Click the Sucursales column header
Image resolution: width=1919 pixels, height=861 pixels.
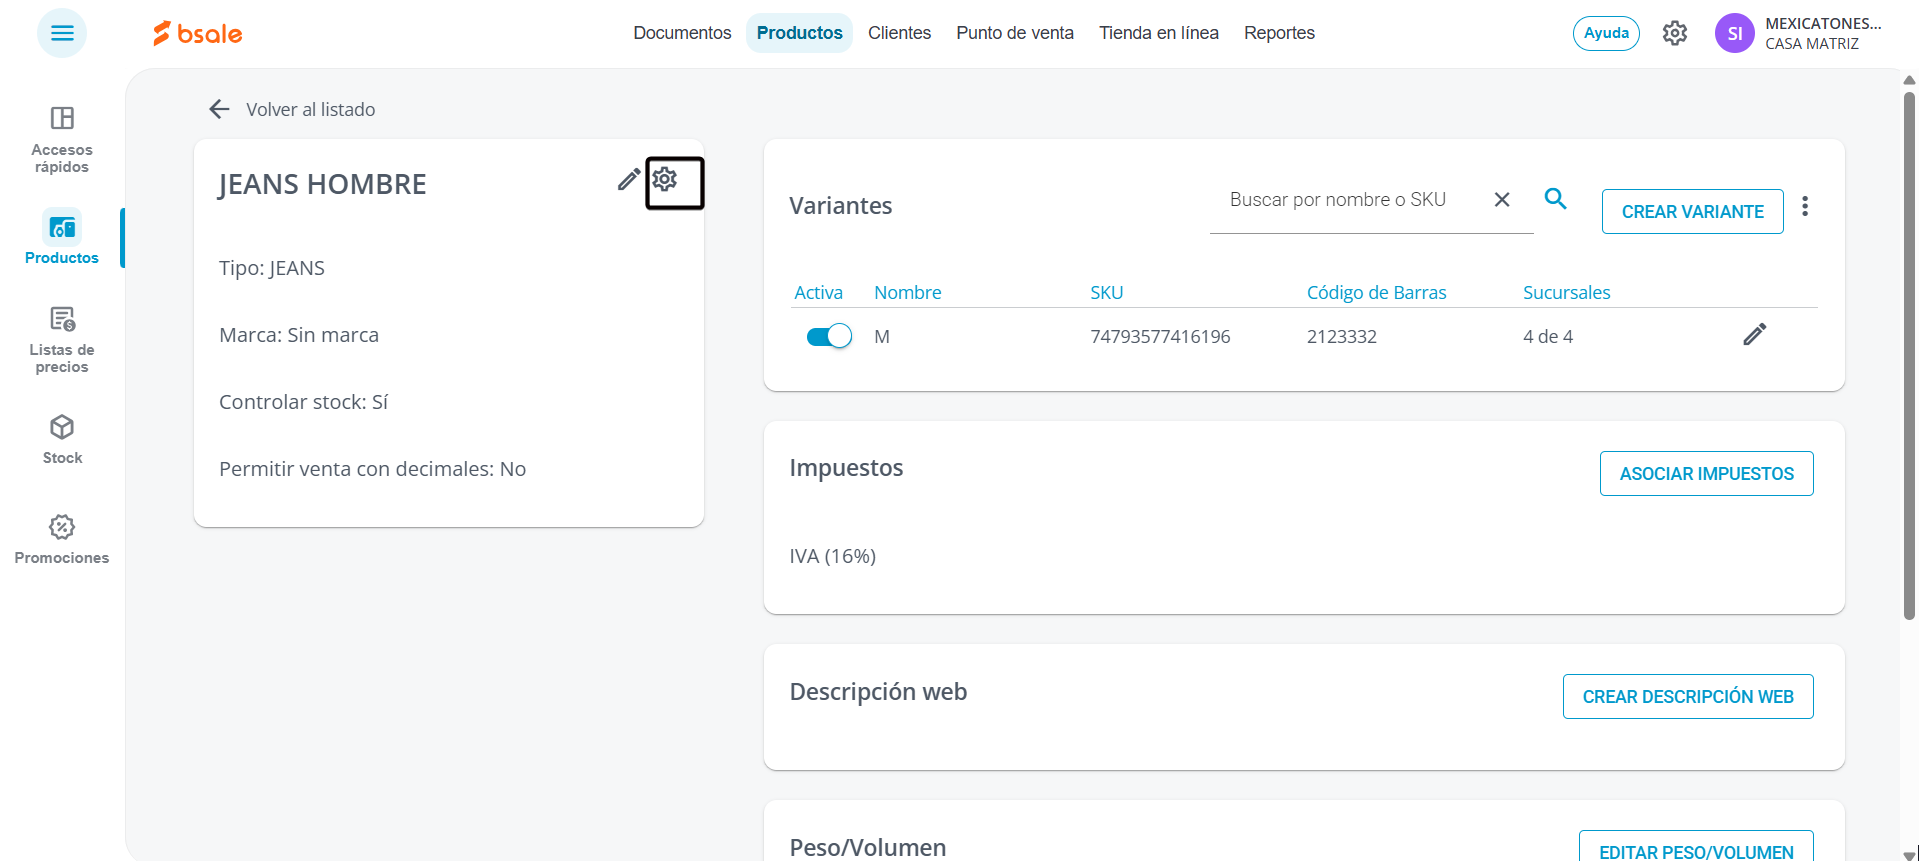point(1566,293)
